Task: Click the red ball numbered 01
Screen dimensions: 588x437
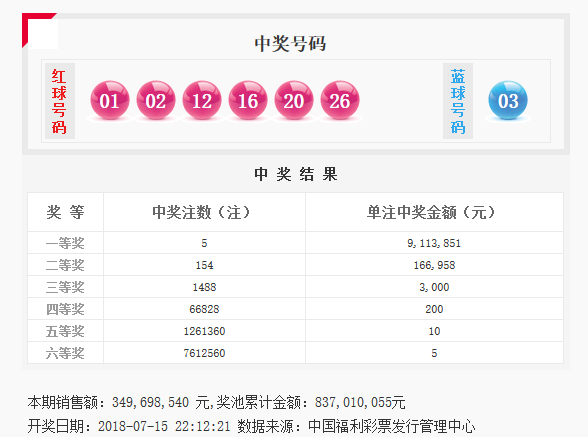Action: tap(110, 100)
